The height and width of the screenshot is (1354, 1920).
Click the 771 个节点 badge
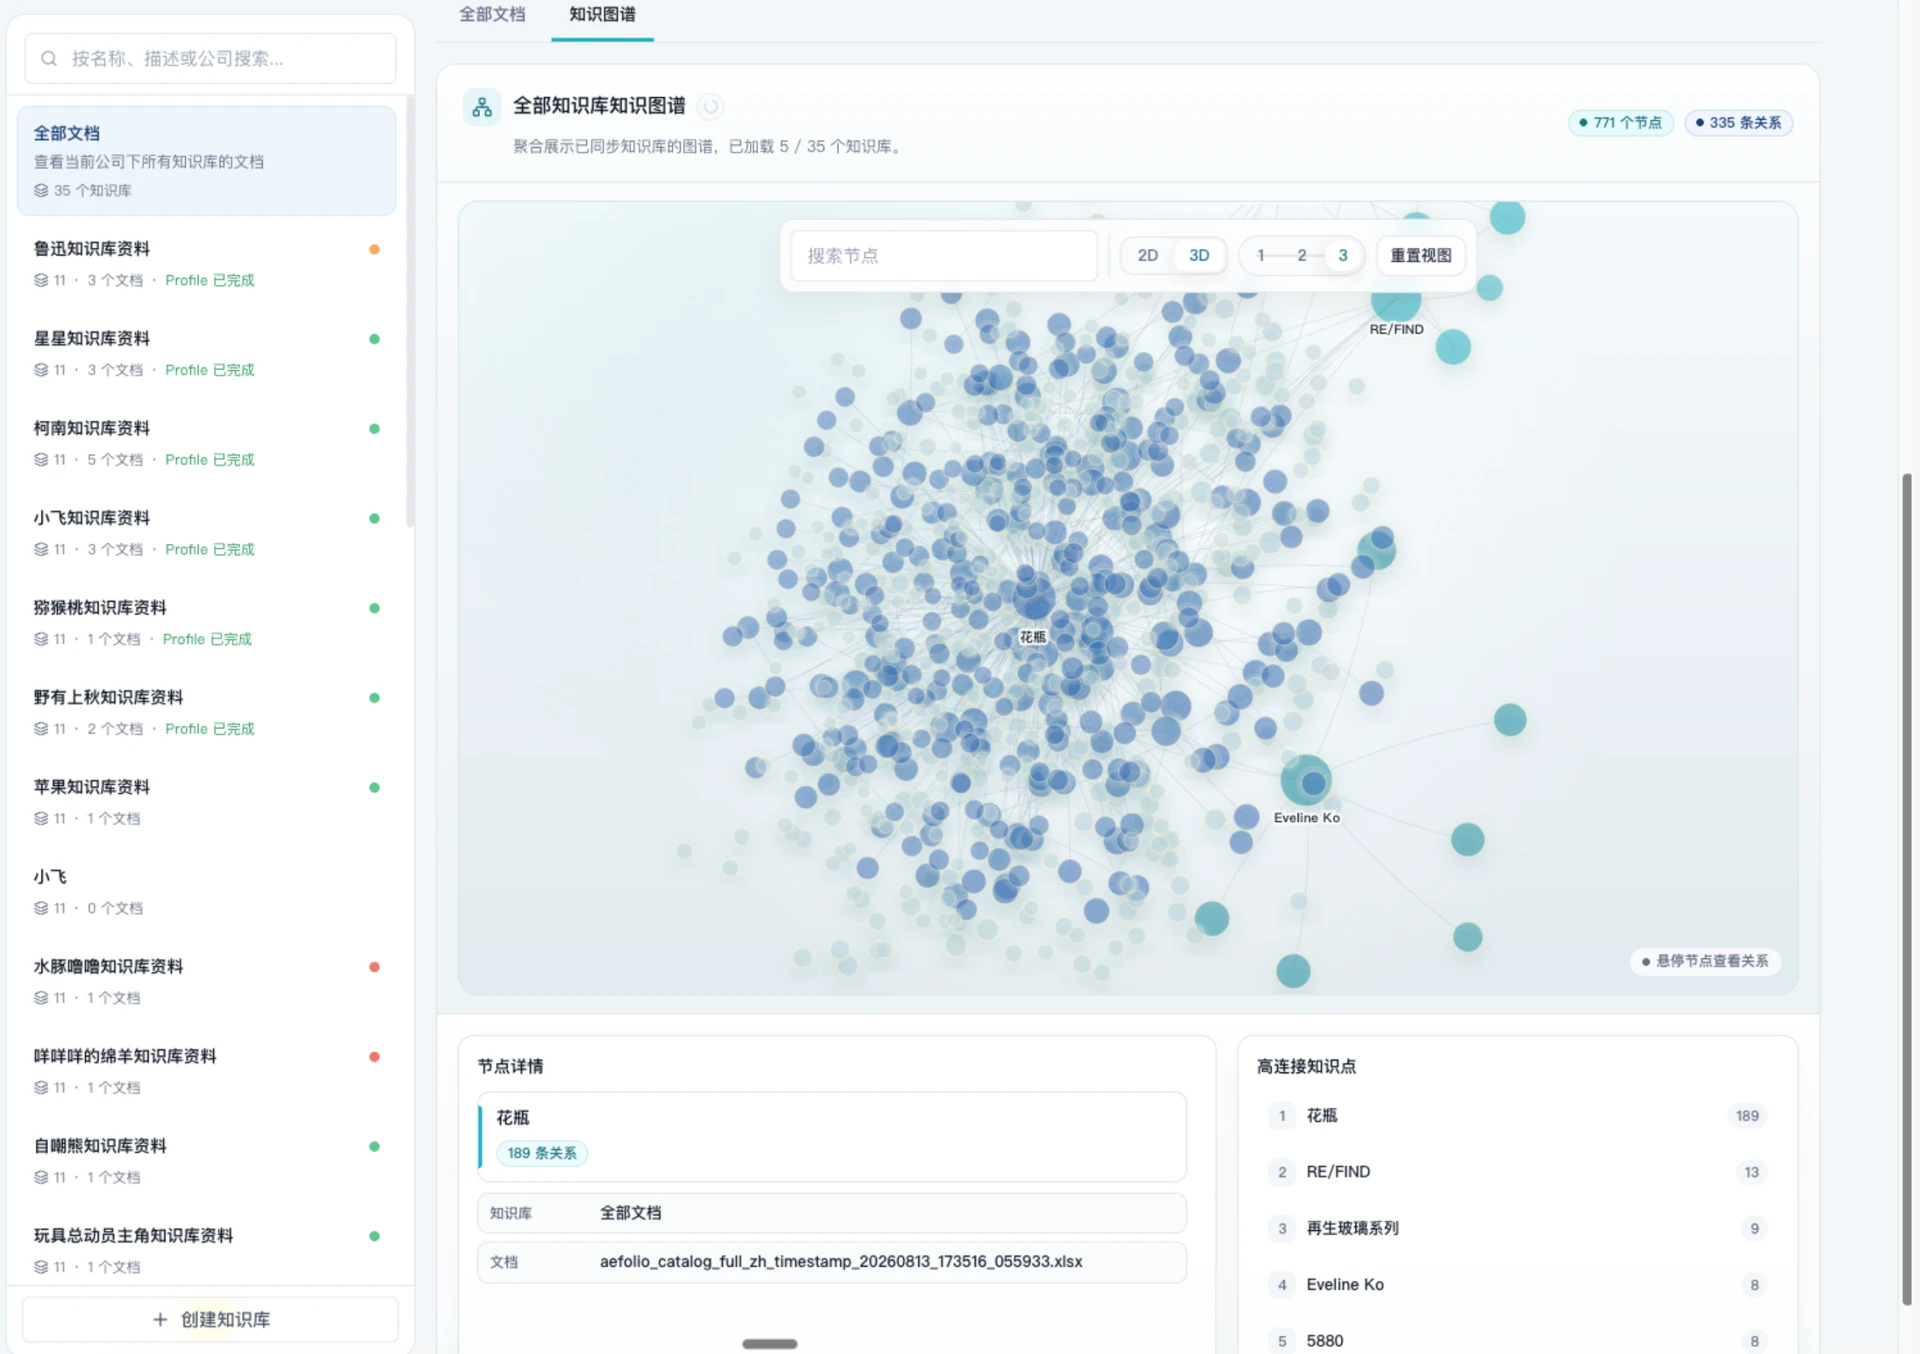tap(1620, 123)
